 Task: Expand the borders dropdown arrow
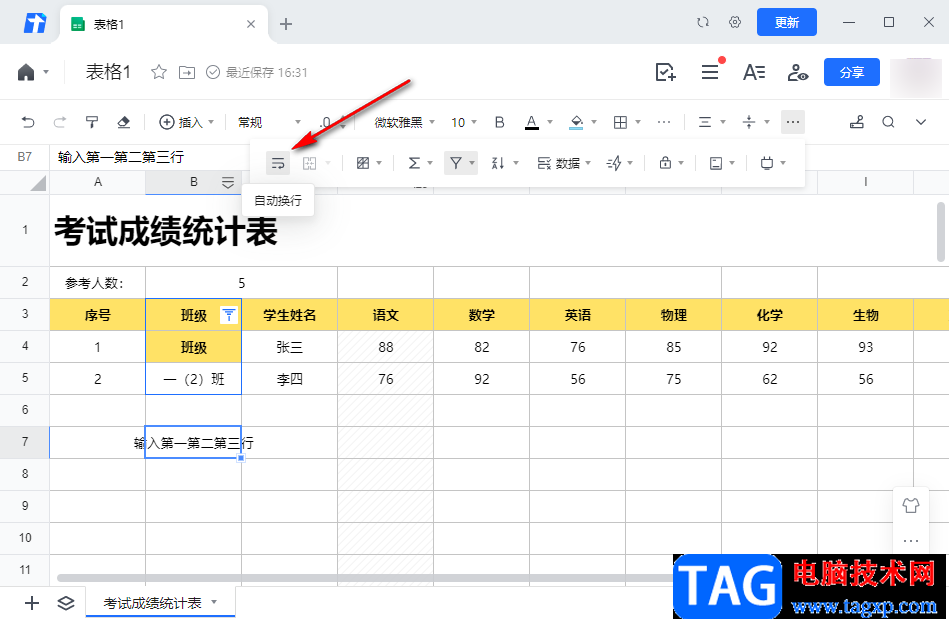tap(638, 122)
